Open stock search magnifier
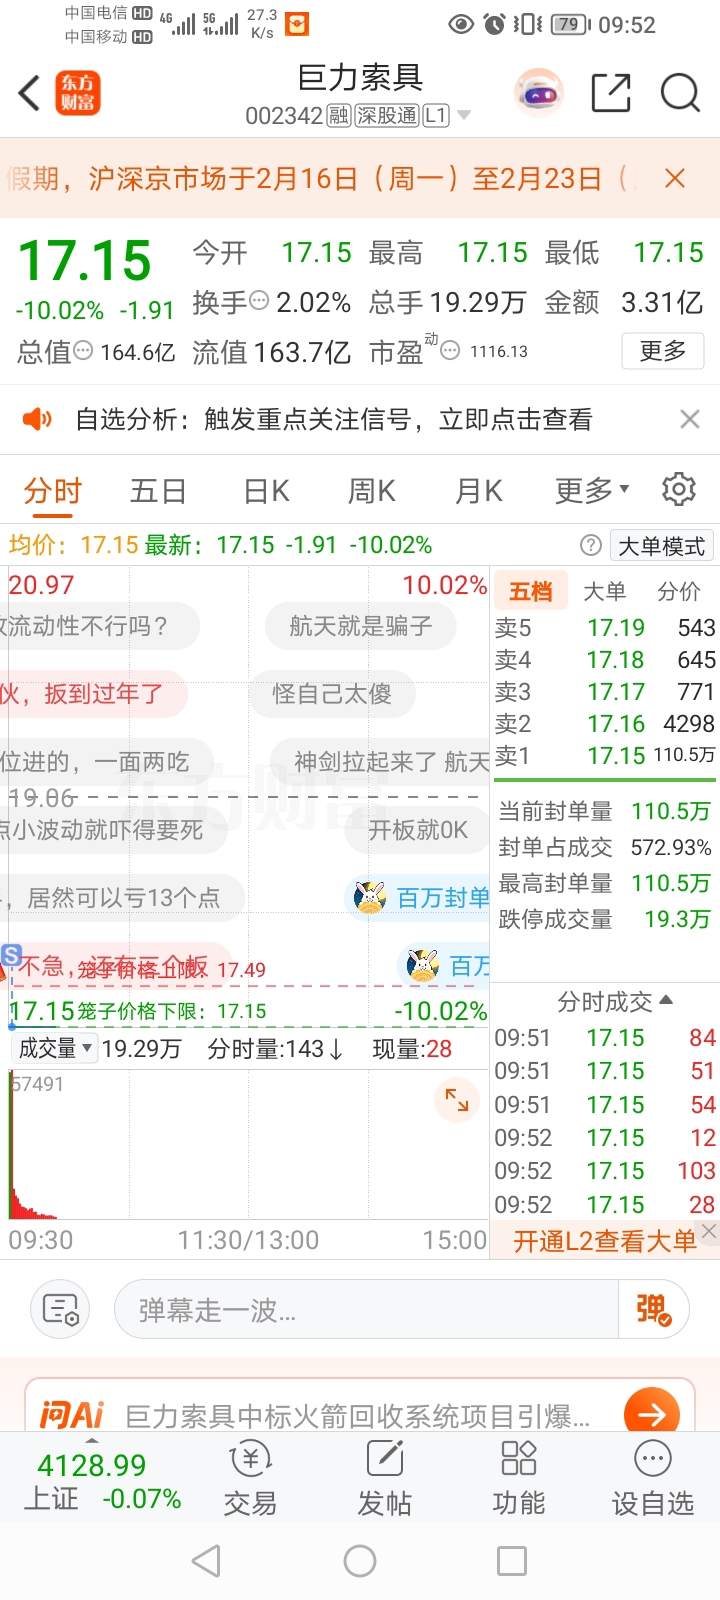This screenshot has width=720, height=1600. [x=680, y=94]
